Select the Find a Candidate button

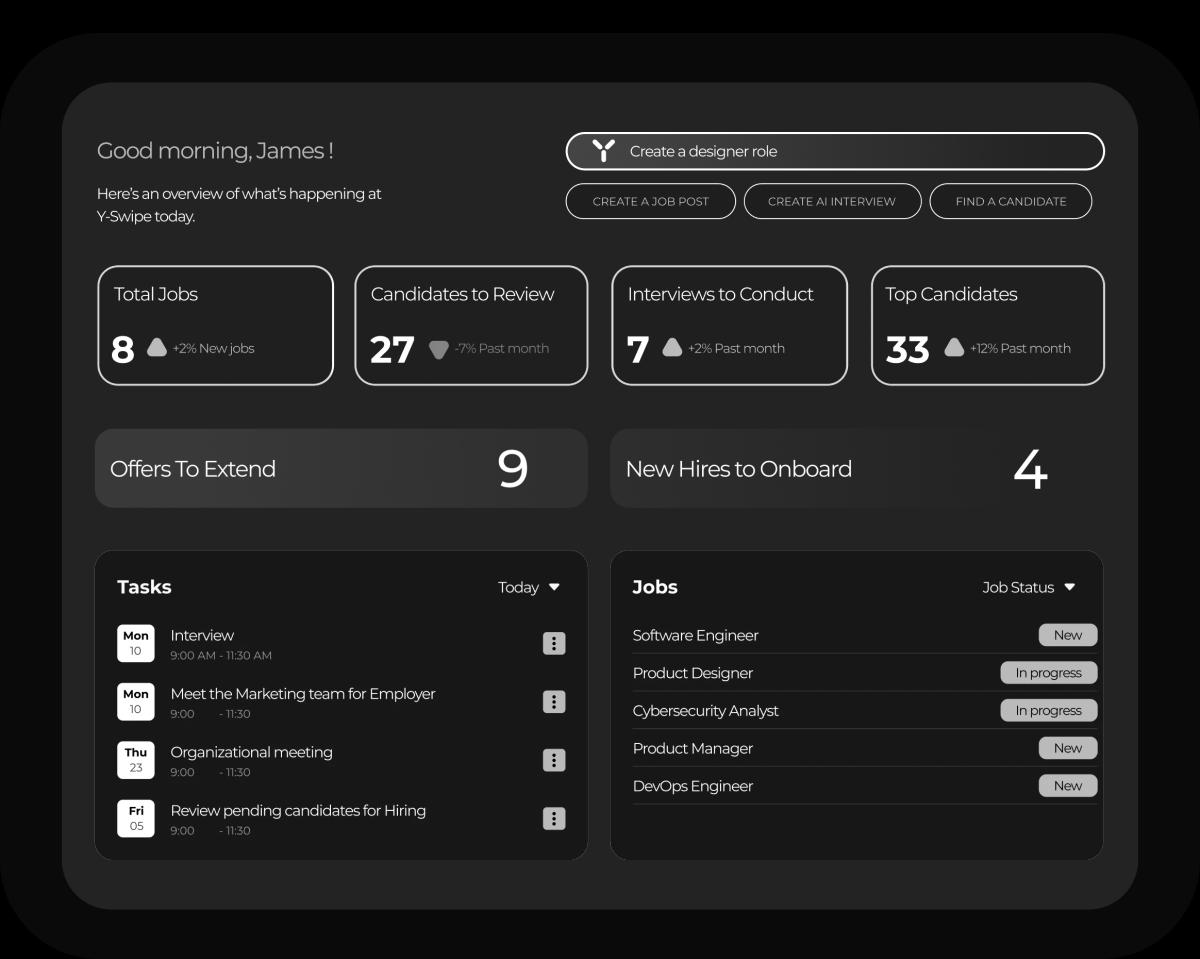1010,201
